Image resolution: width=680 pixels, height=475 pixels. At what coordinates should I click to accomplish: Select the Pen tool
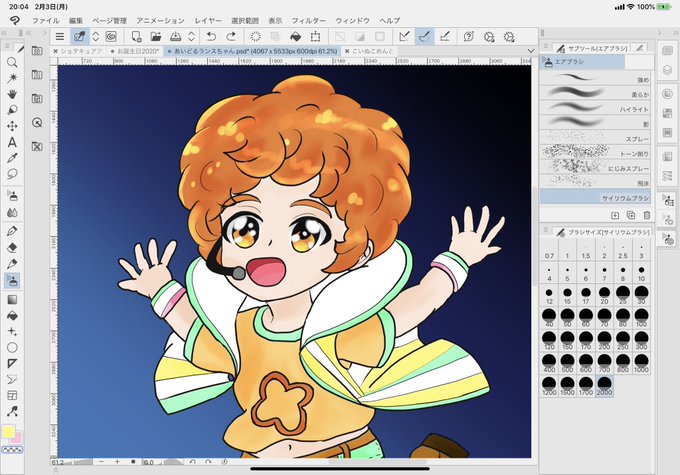tap(12, 231)
